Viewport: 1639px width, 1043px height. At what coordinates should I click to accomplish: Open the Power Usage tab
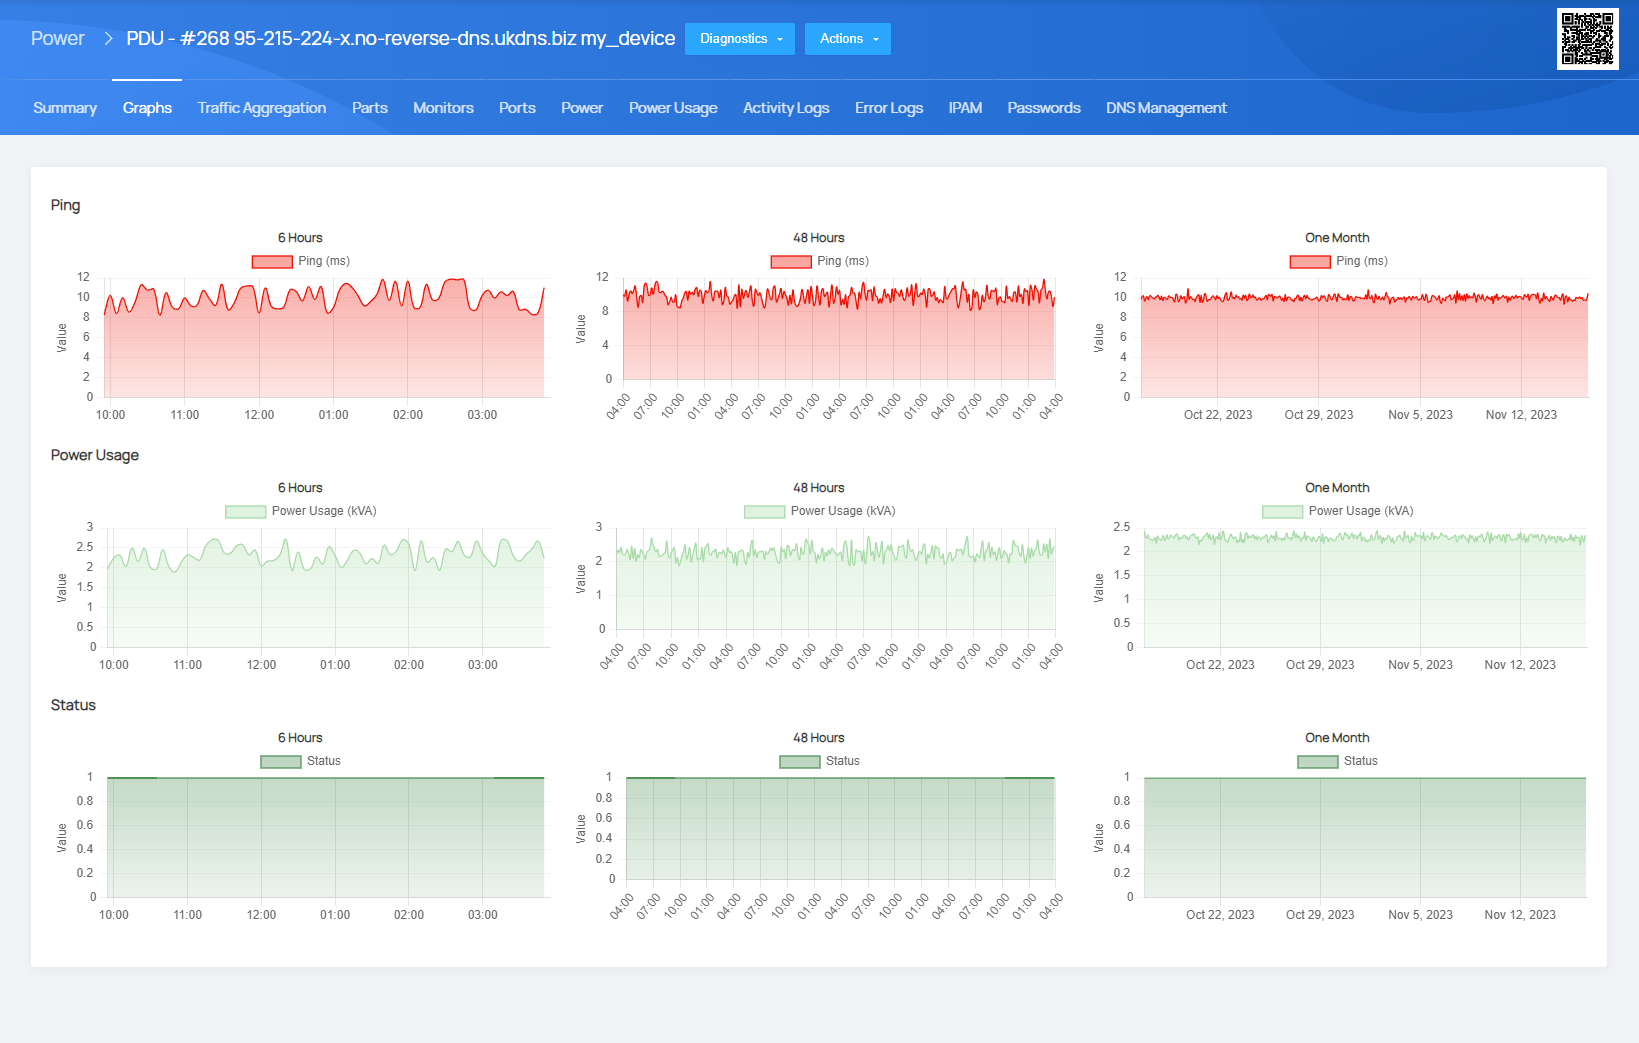pyautogui.click(x=673, y=108)
